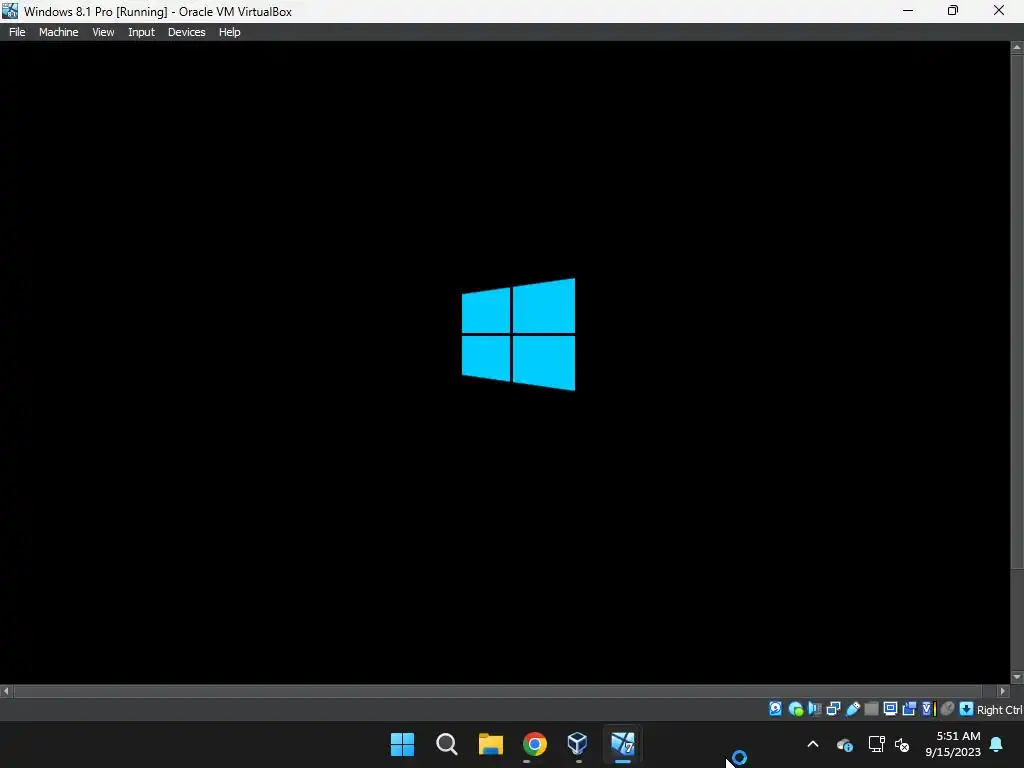Open the USB devices status icon
Viewport: 1024px width, 768px height.
[852, 709]
